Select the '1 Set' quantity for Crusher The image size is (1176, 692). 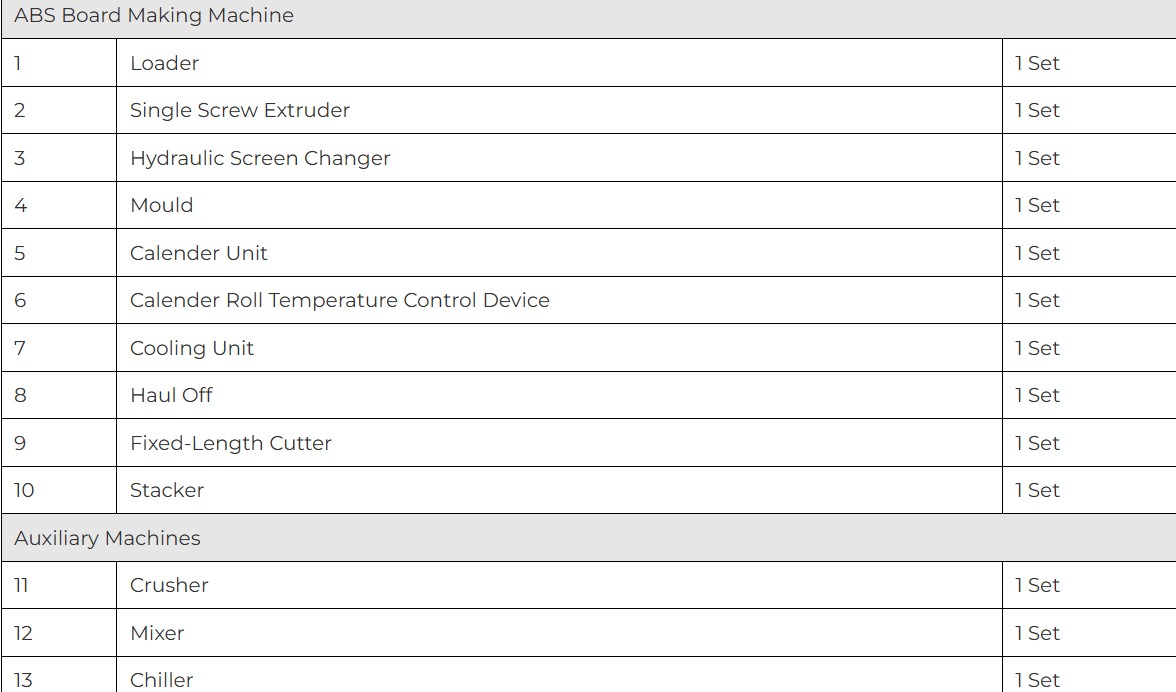point(1037,585)
